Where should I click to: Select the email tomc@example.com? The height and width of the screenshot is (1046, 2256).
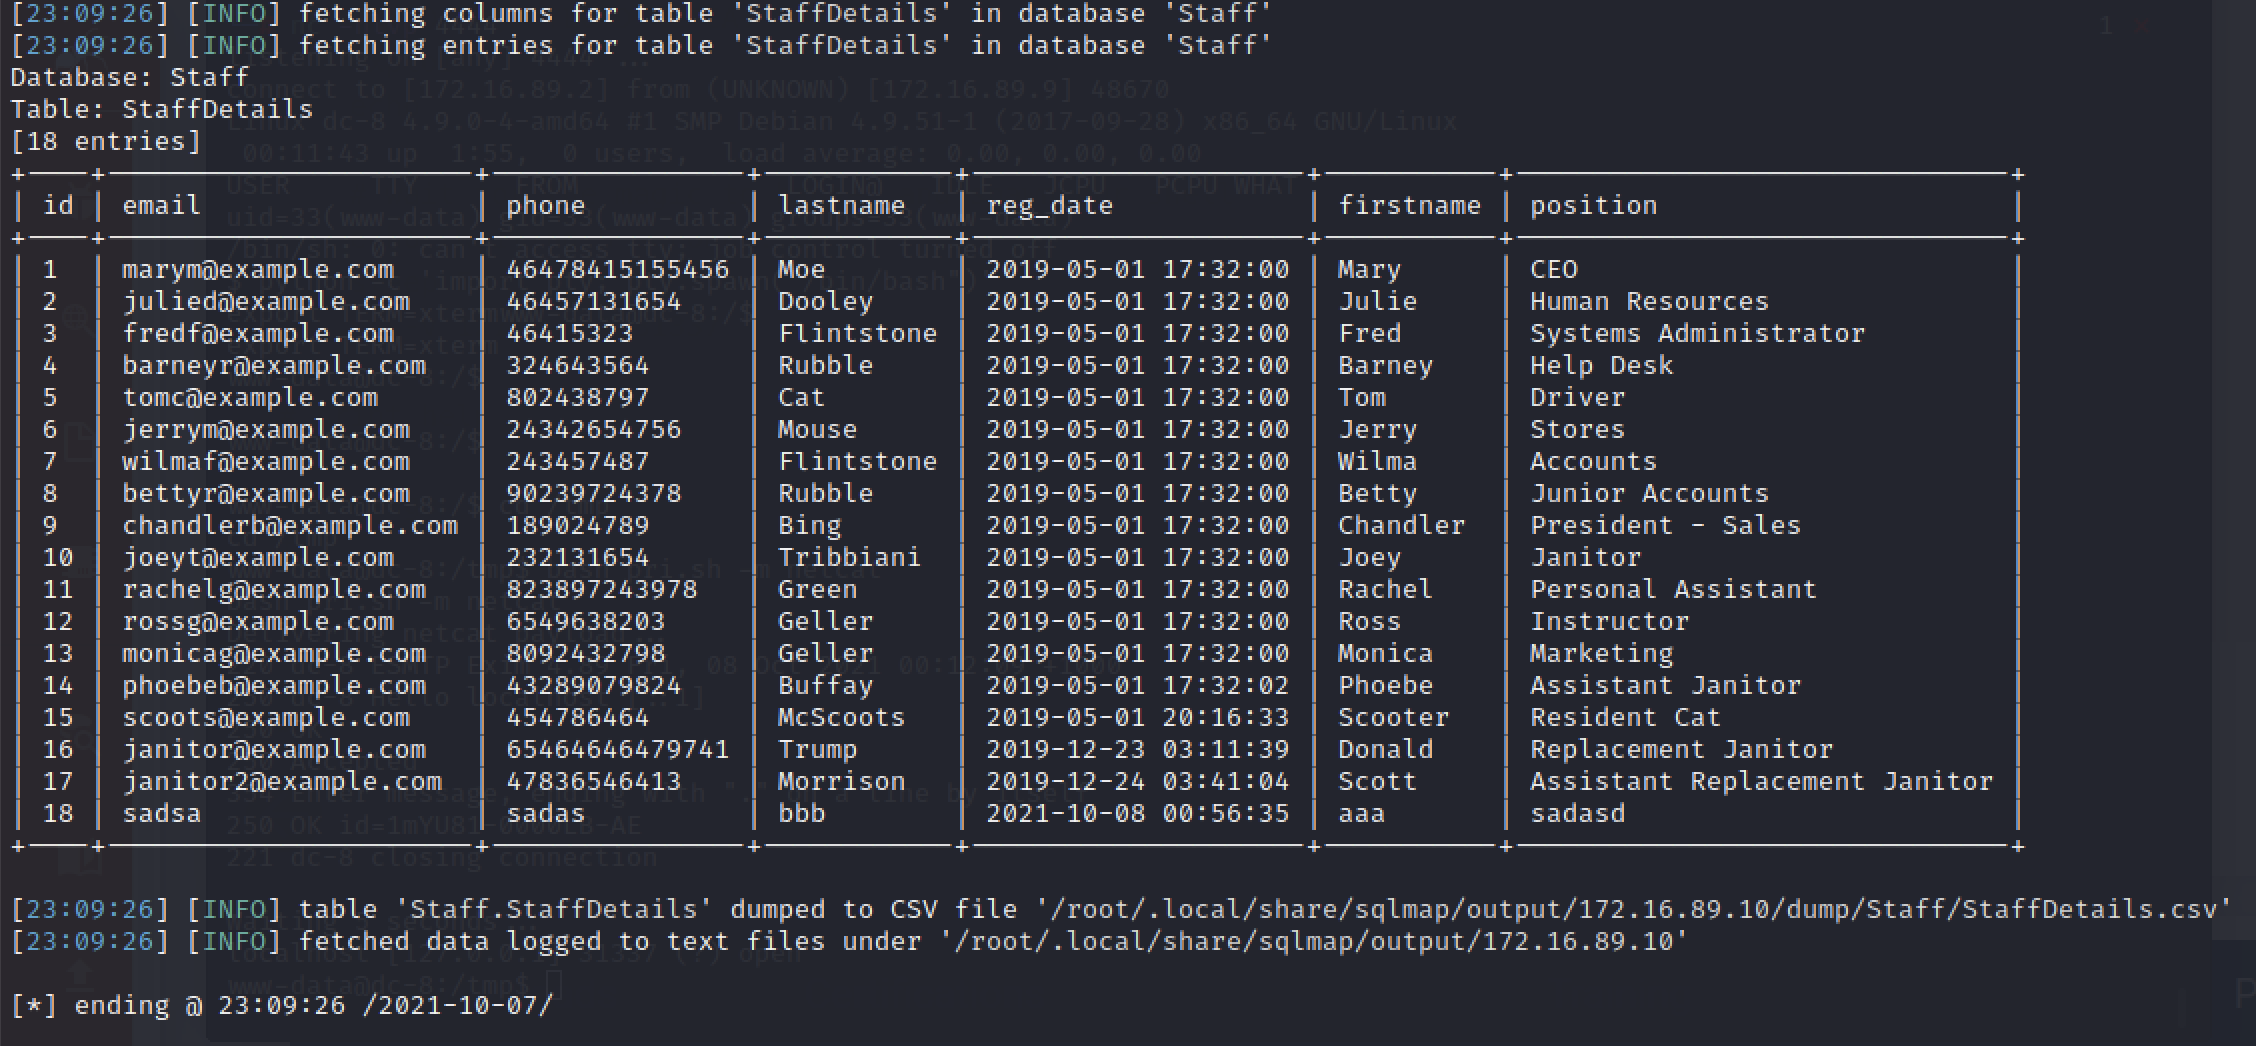[x=250, y=397]
